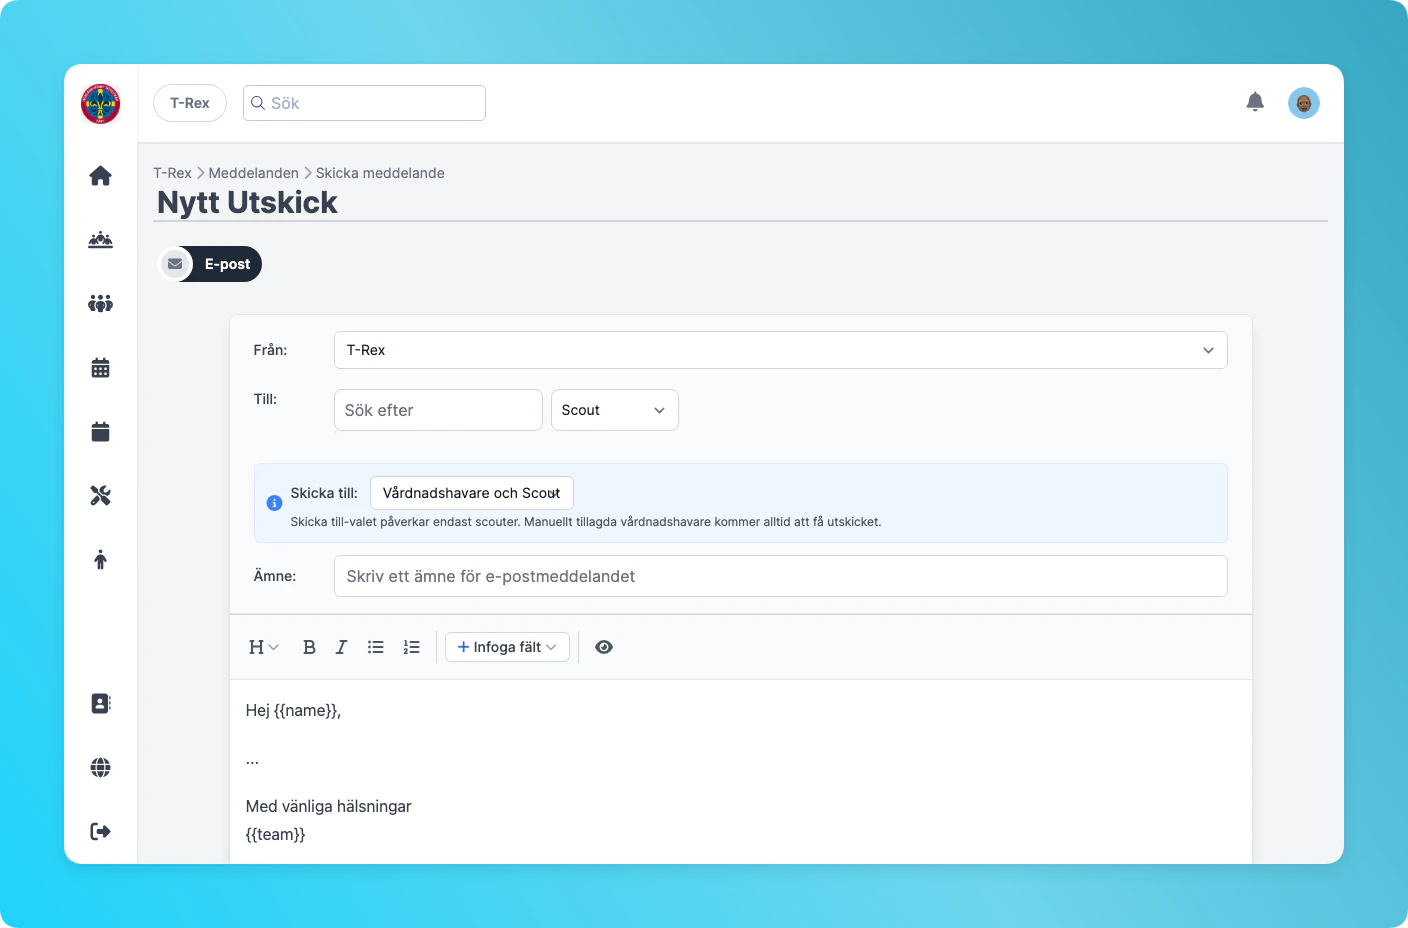The width and height of the screenshot is (1408, 928).
Task: Focus the Sök search field
Action: pyautogui.click(x=364, y=103)
